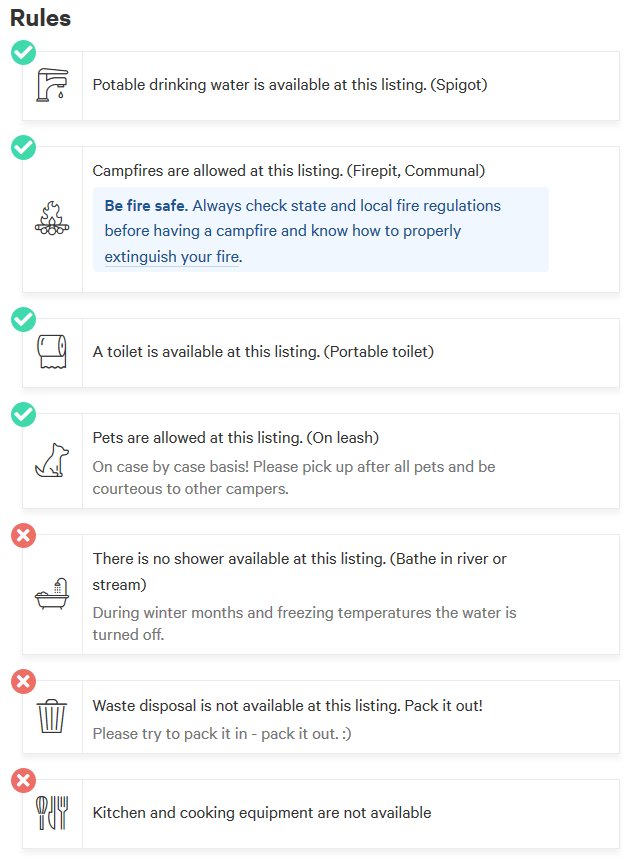Screen dimensions: 632x864
Task: Click the kitchen utensils icon
Action: [52, 813]
